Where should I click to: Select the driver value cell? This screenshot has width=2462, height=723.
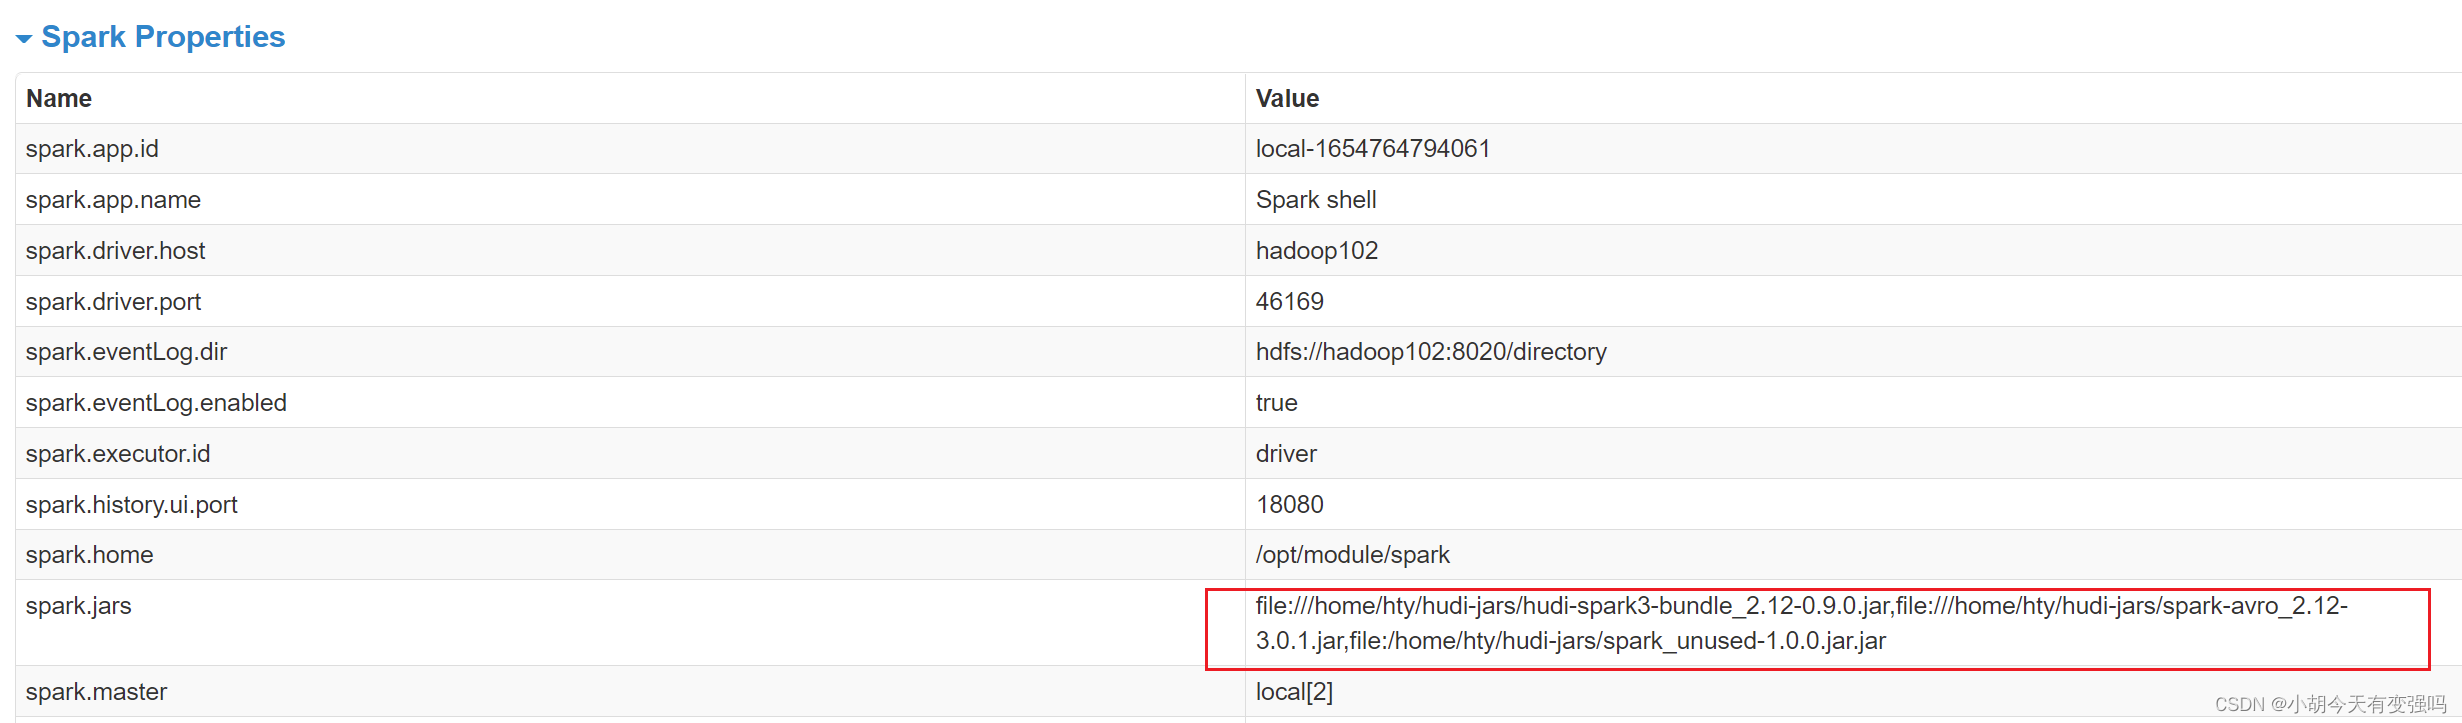tap(1853, 454)
